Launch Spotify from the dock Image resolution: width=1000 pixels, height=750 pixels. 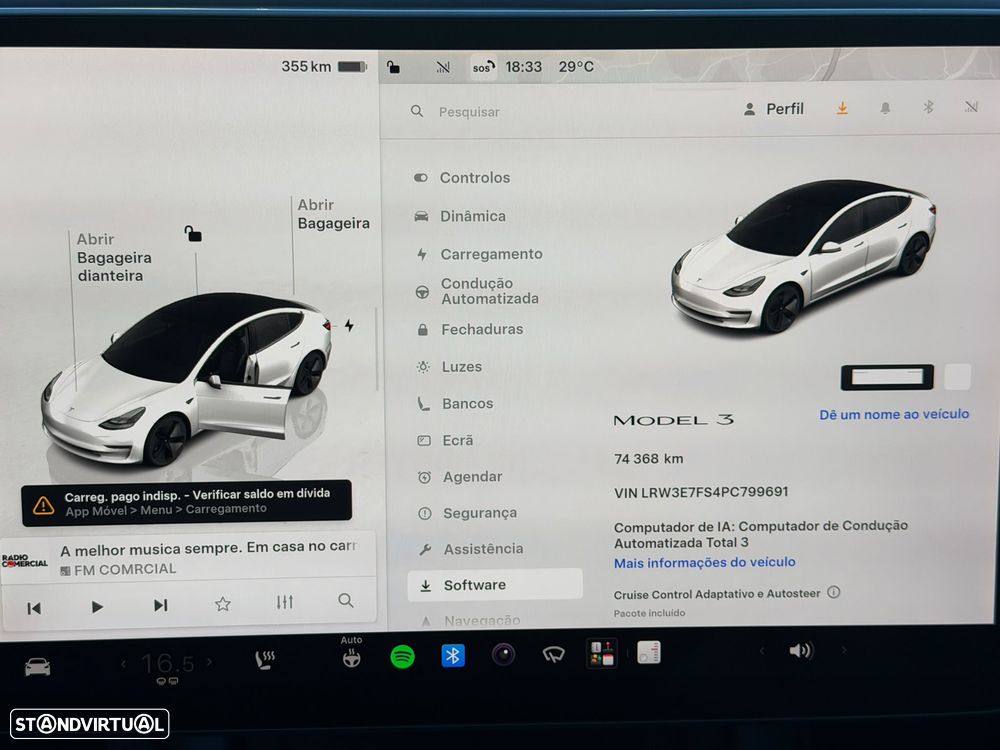[402, 656]
